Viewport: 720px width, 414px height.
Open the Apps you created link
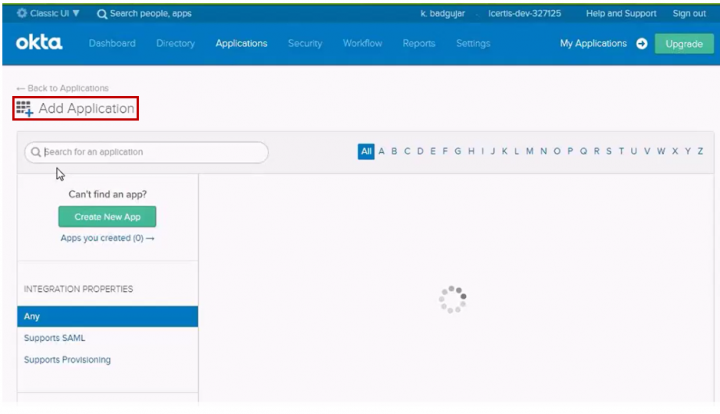[x=107, y=239]
